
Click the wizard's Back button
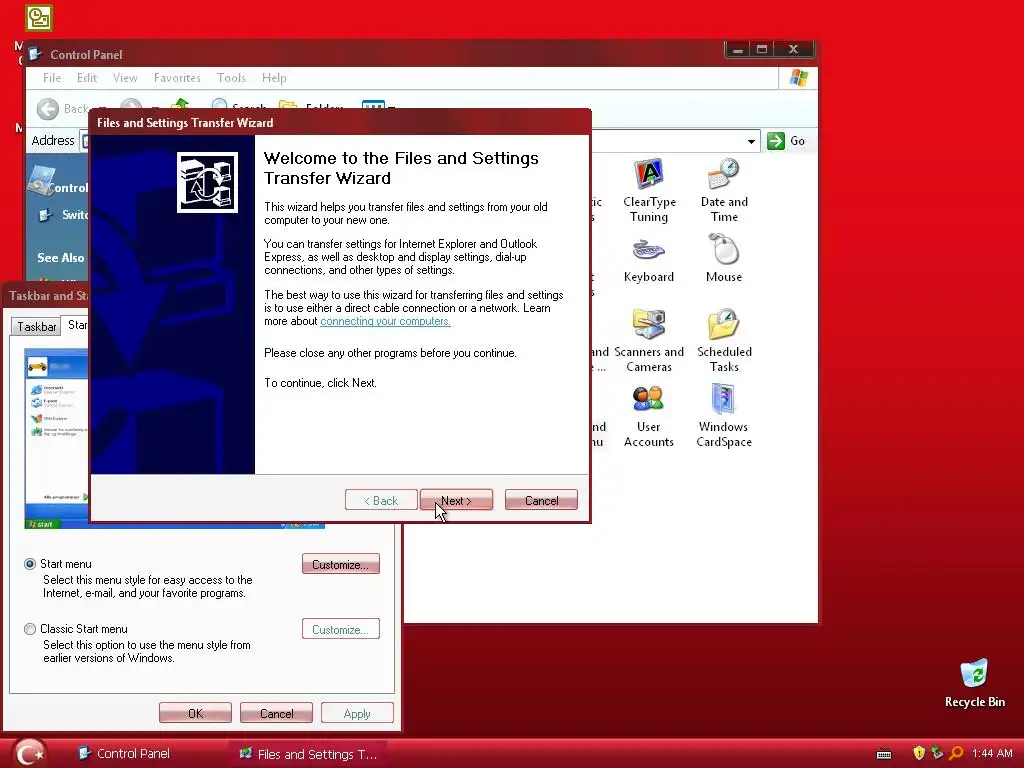point(381,500)
